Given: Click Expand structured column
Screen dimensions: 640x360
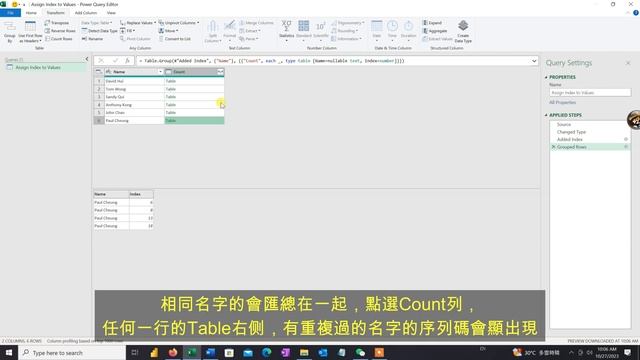Looking at the screenshot, I should coord(432,23).
